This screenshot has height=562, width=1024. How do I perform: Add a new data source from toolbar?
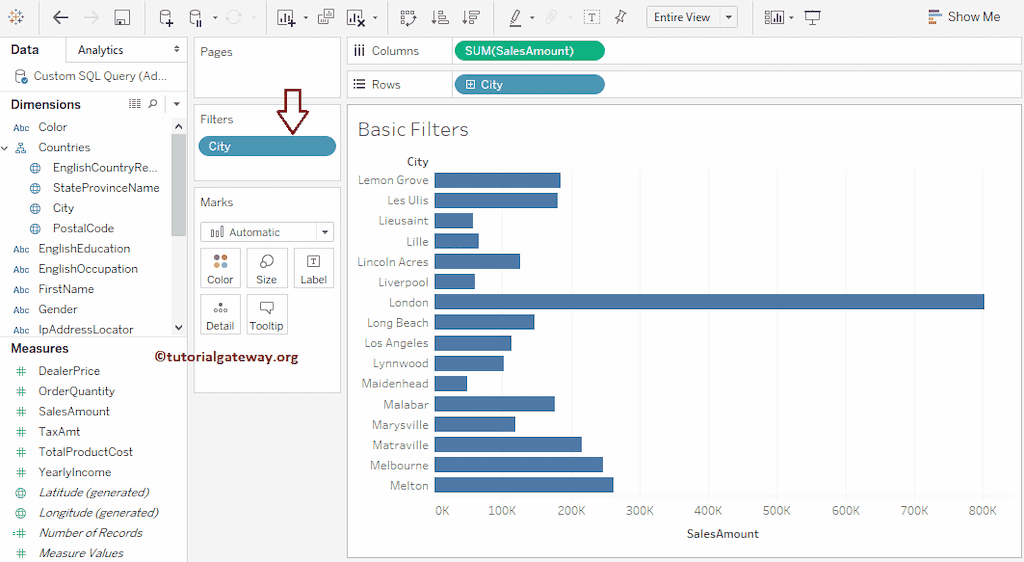pyautogui.click(x=166, y=17)
